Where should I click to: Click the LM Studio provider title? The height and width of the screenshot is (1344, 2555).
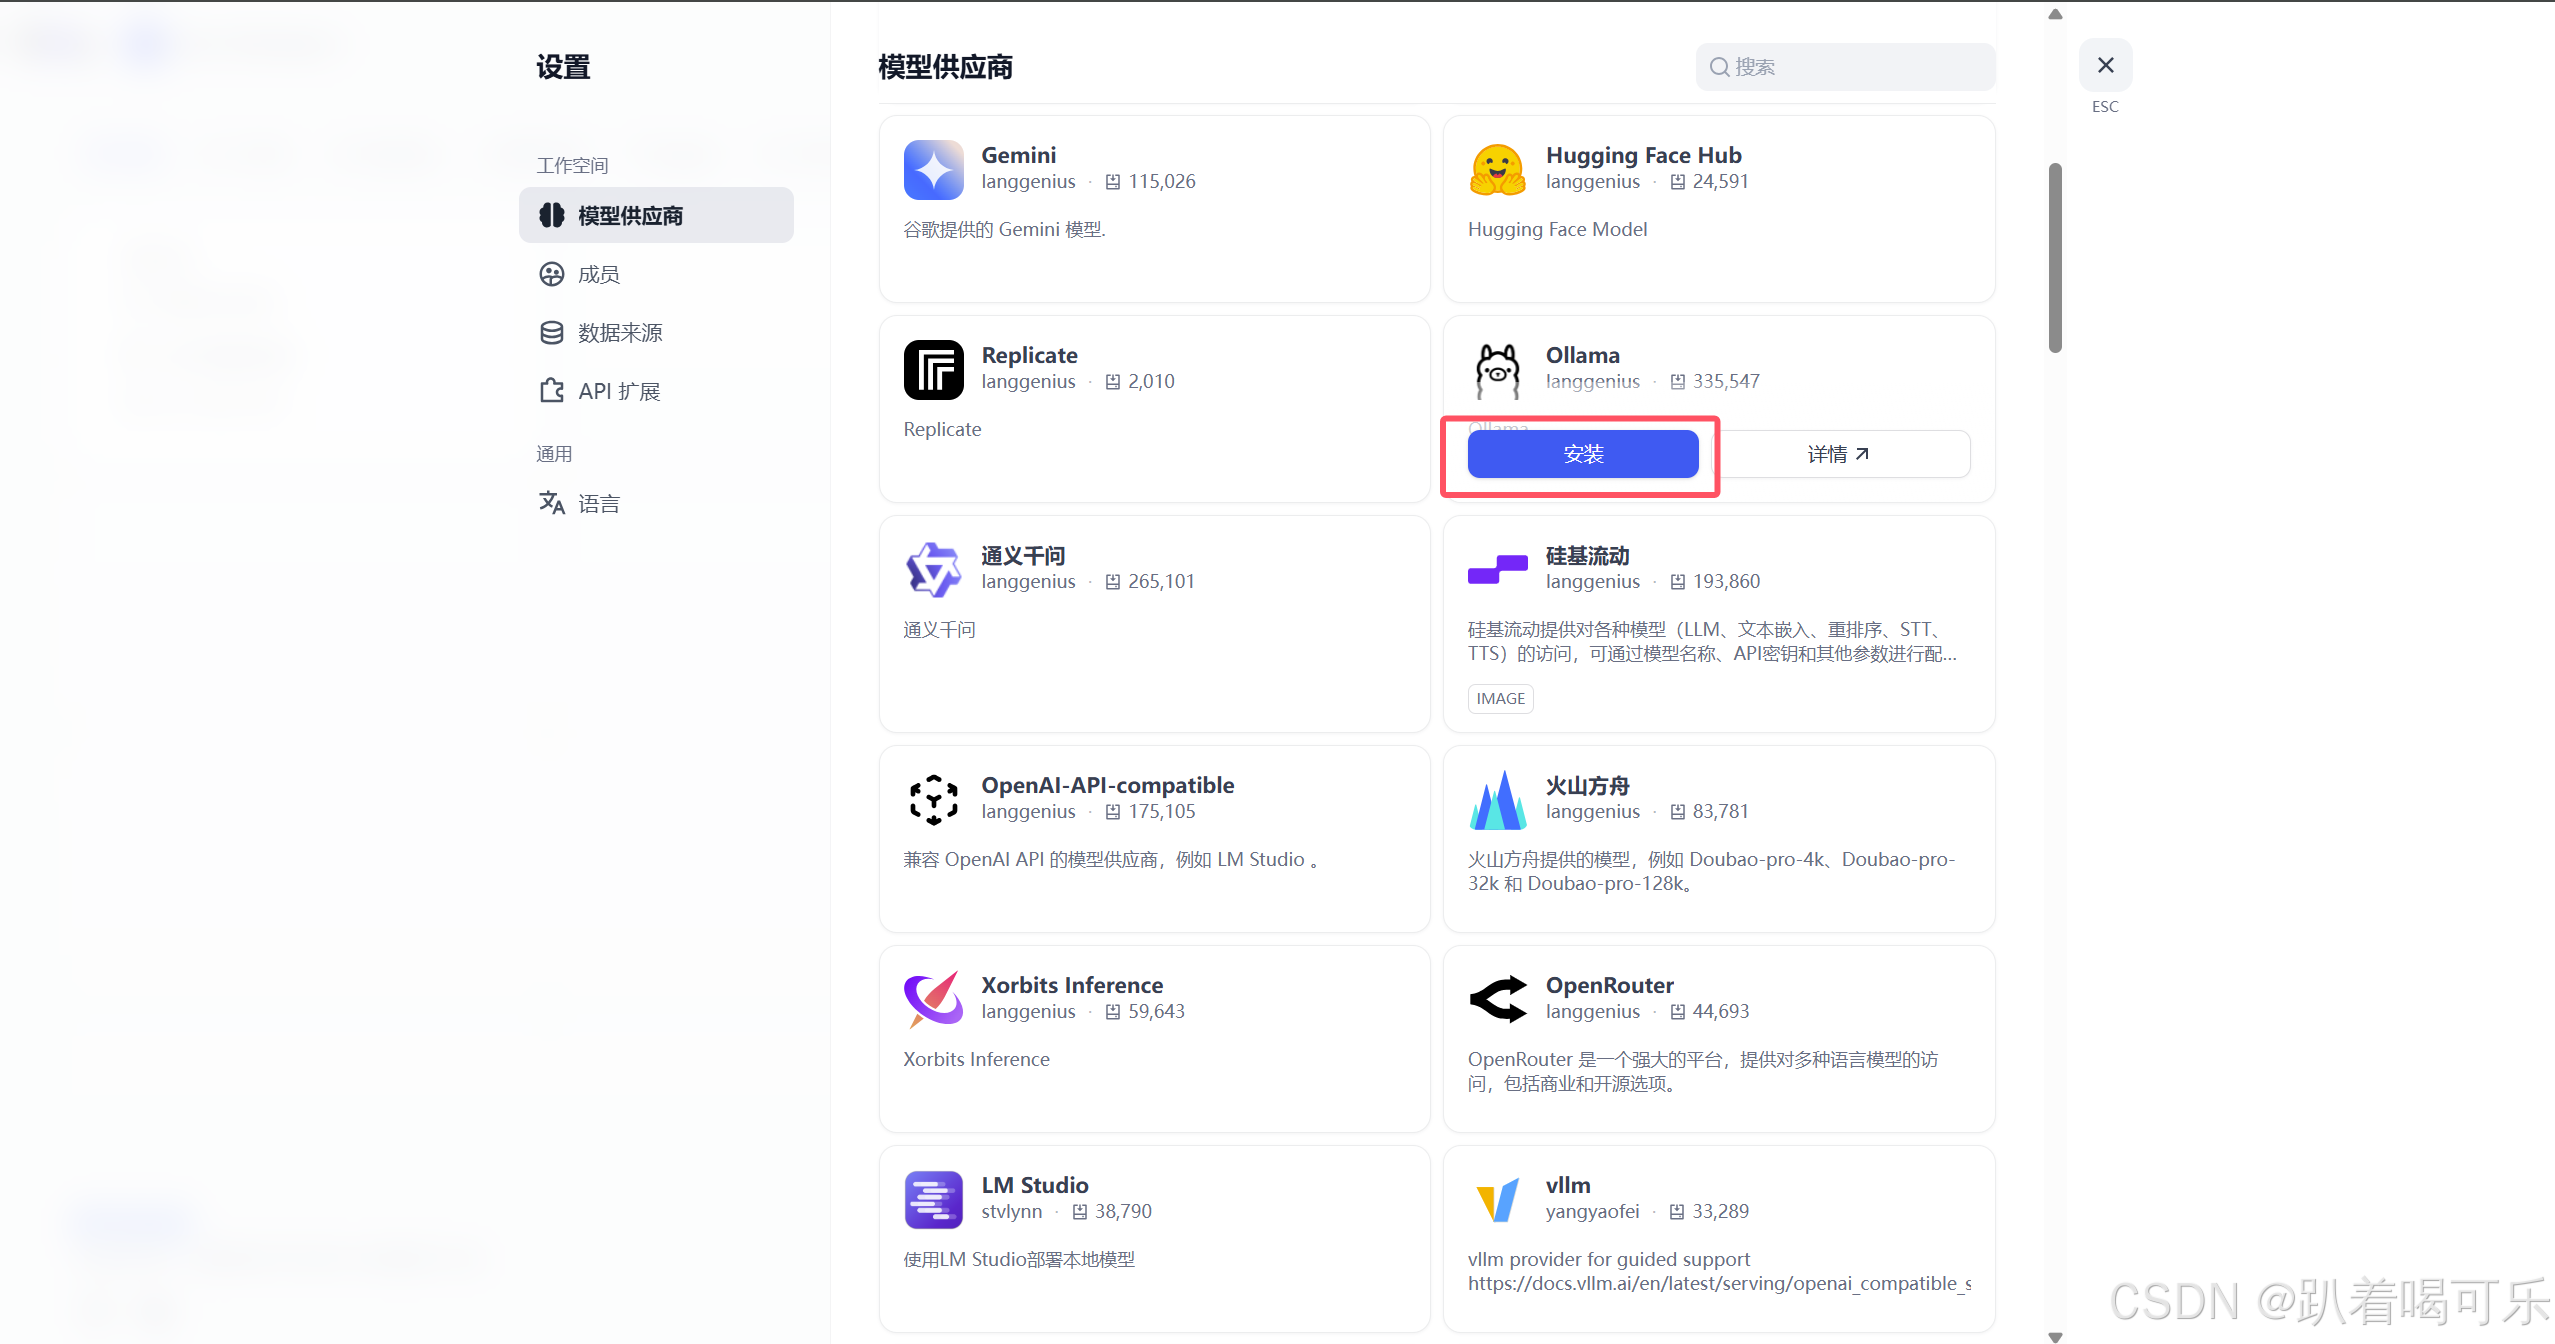tap(1034, 1185)
